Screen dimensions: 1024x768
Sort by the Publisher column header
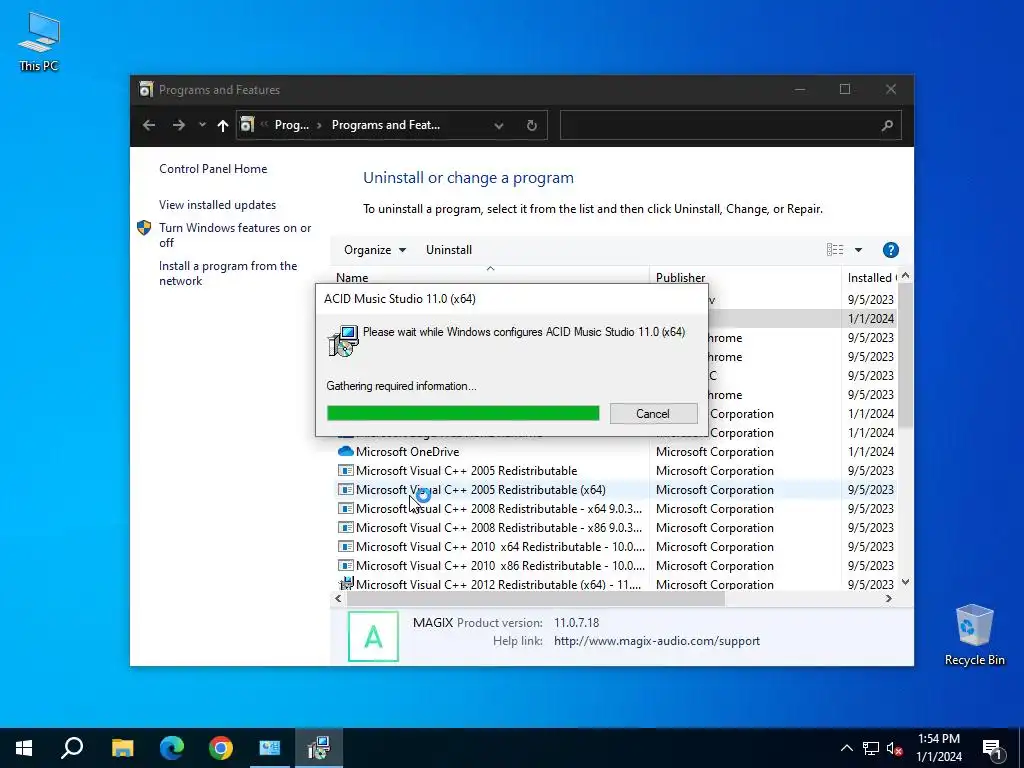tap(745, 278)
